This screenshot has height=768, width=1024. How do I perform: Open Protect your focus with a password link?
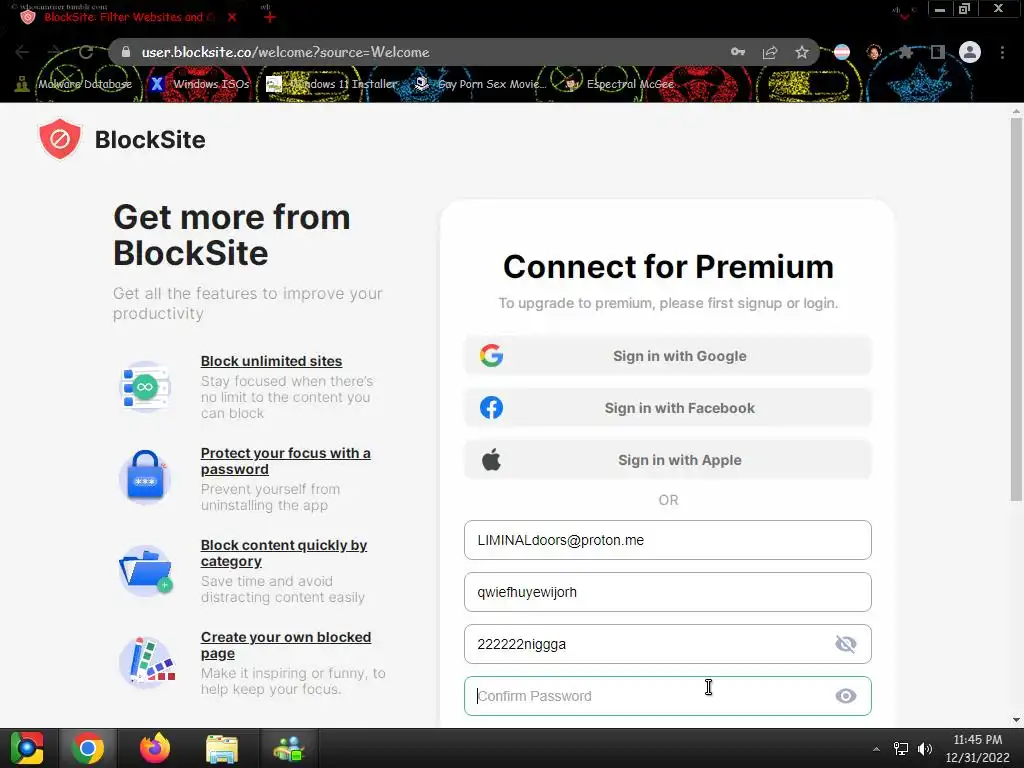click(x=285, y=461)
